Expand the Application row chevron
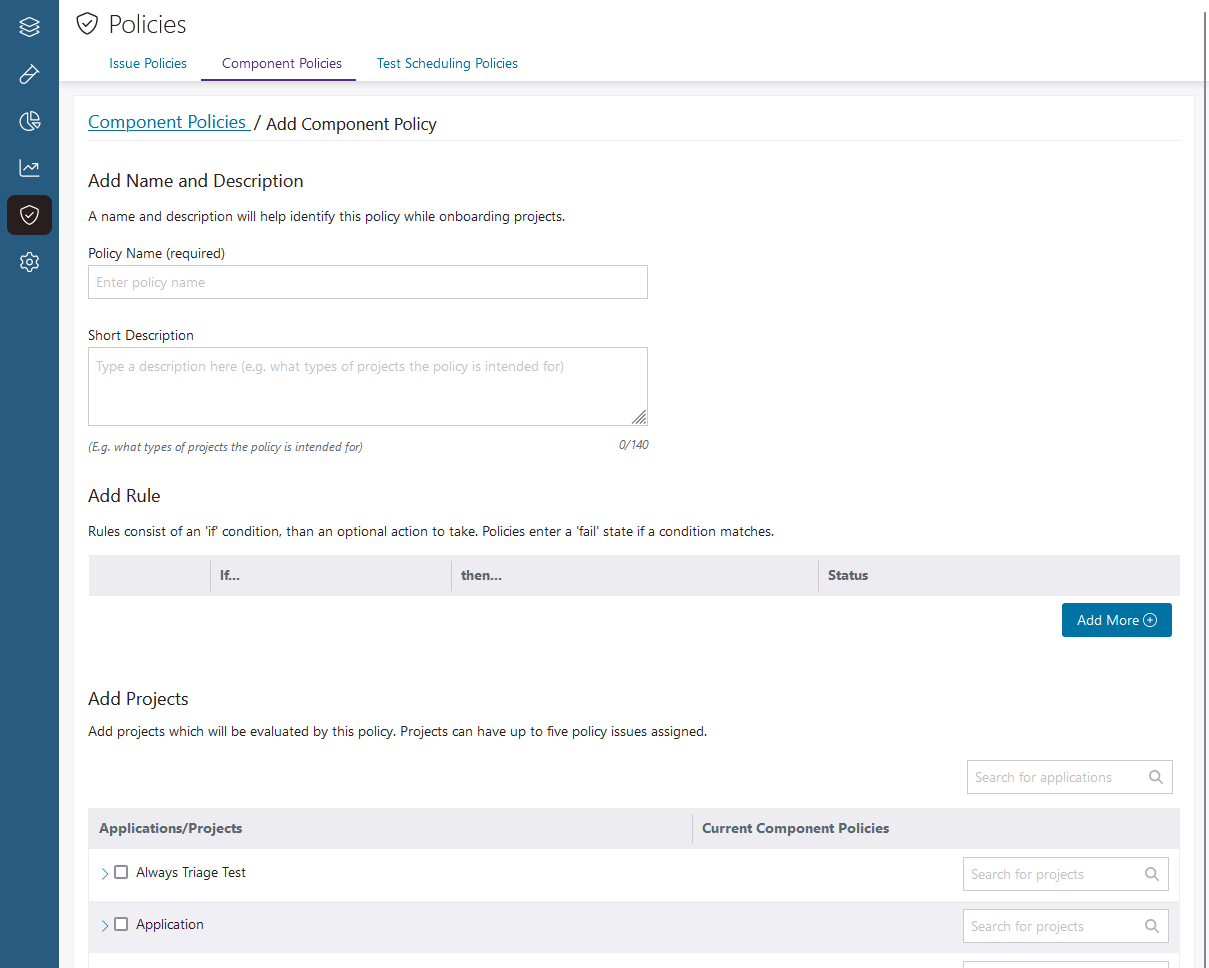 105,926
